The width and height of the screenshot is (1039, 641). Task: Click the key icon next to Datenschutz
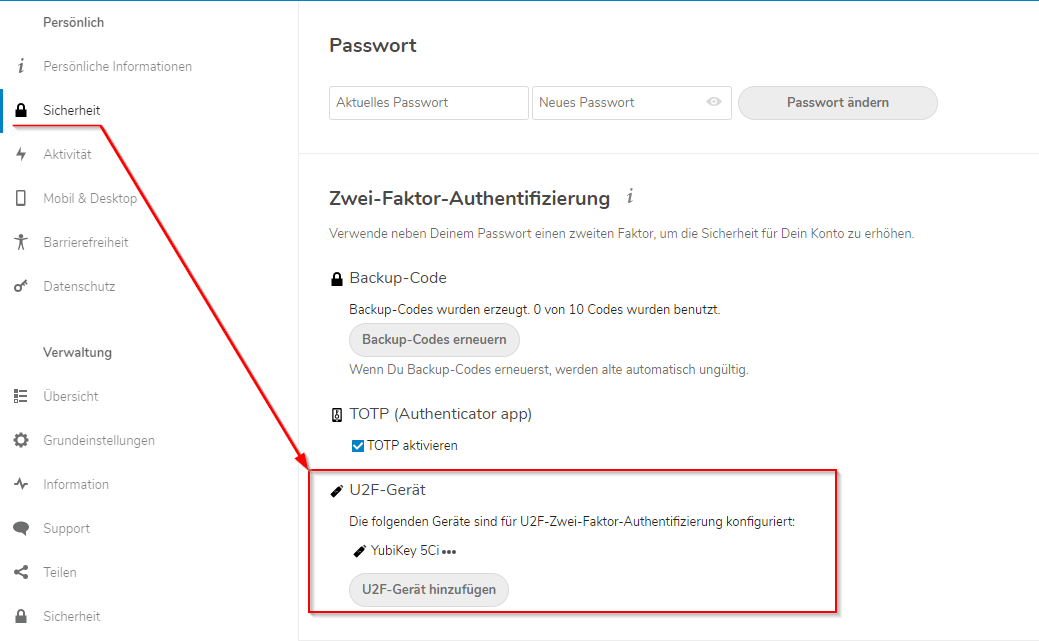pyautogui.click(x=20, y=286)
